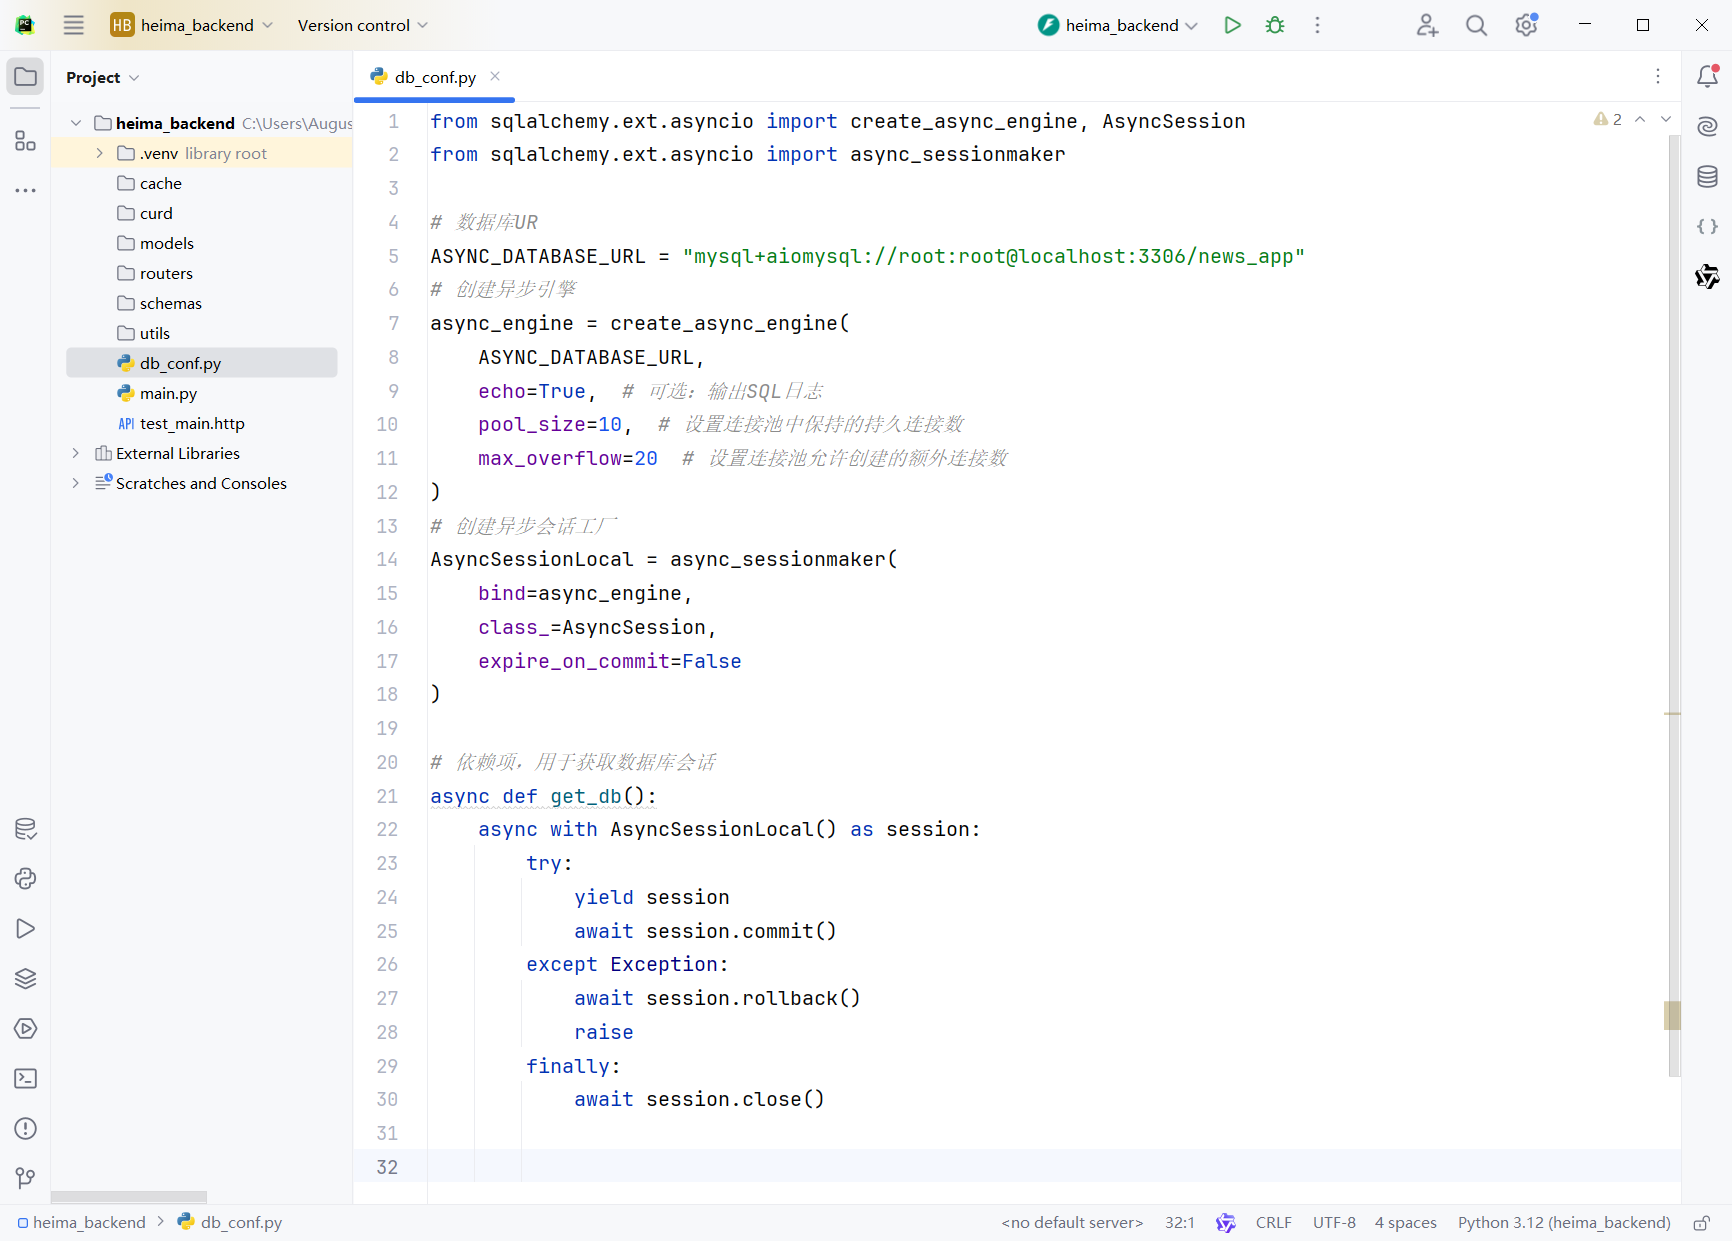Toggle the Project tool window folder icon
1732x1241 pixels.
tap(25, 77)
